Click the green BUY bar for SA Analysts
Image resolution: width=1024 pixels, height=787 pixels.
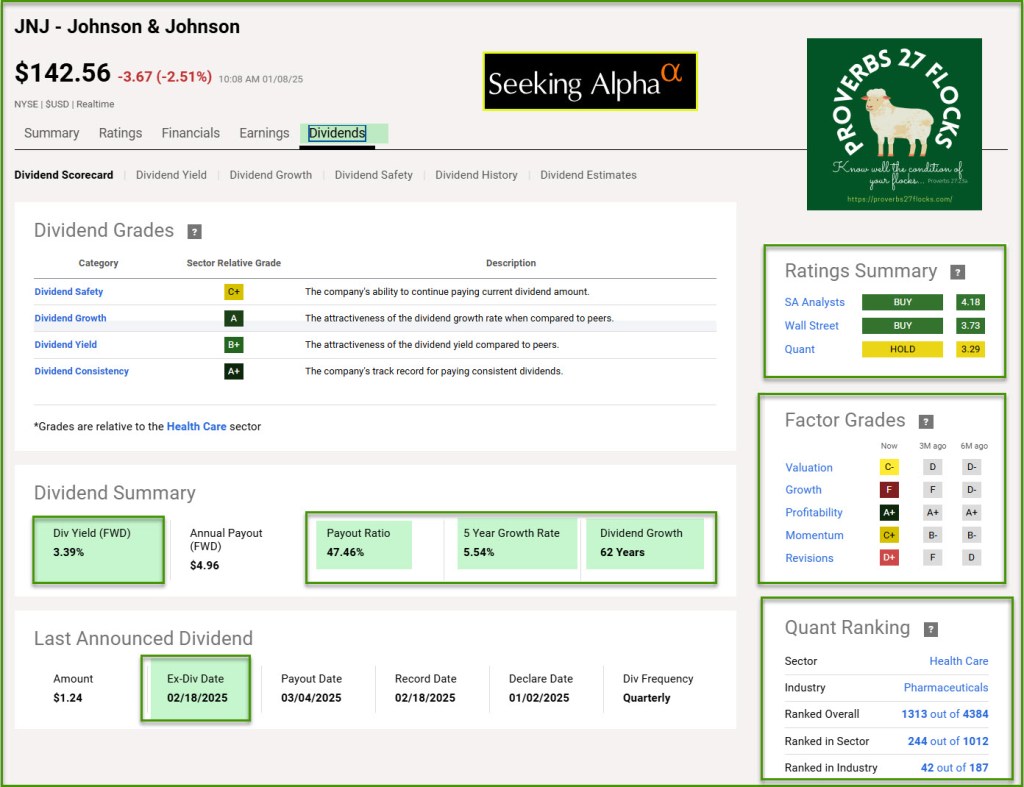pyautogui.click(x=902, y=302)
